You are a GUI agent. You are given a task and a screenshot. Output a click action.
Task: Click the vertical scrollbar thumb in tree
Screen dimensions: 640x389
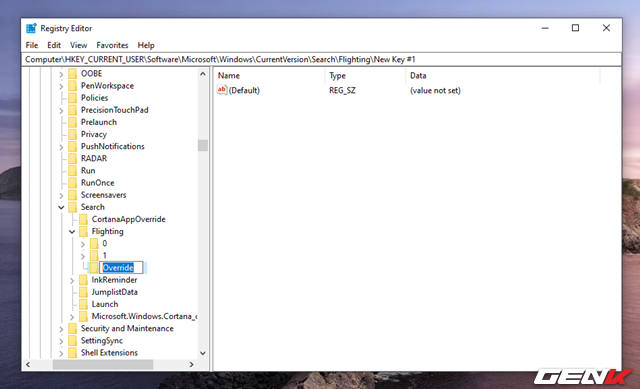point(203,145)
